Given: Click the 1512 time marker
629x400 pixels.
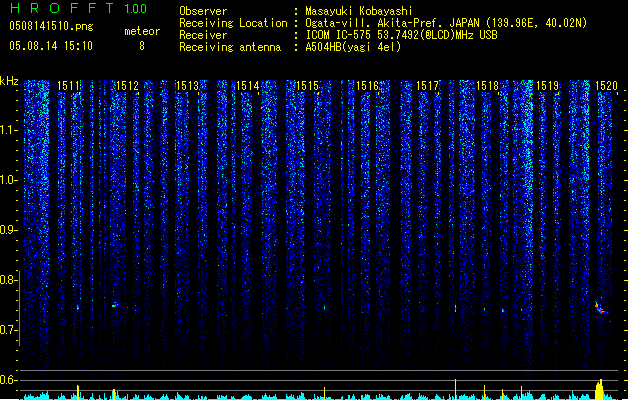Looking at the screenshot, I should click(x=127, y=86).
